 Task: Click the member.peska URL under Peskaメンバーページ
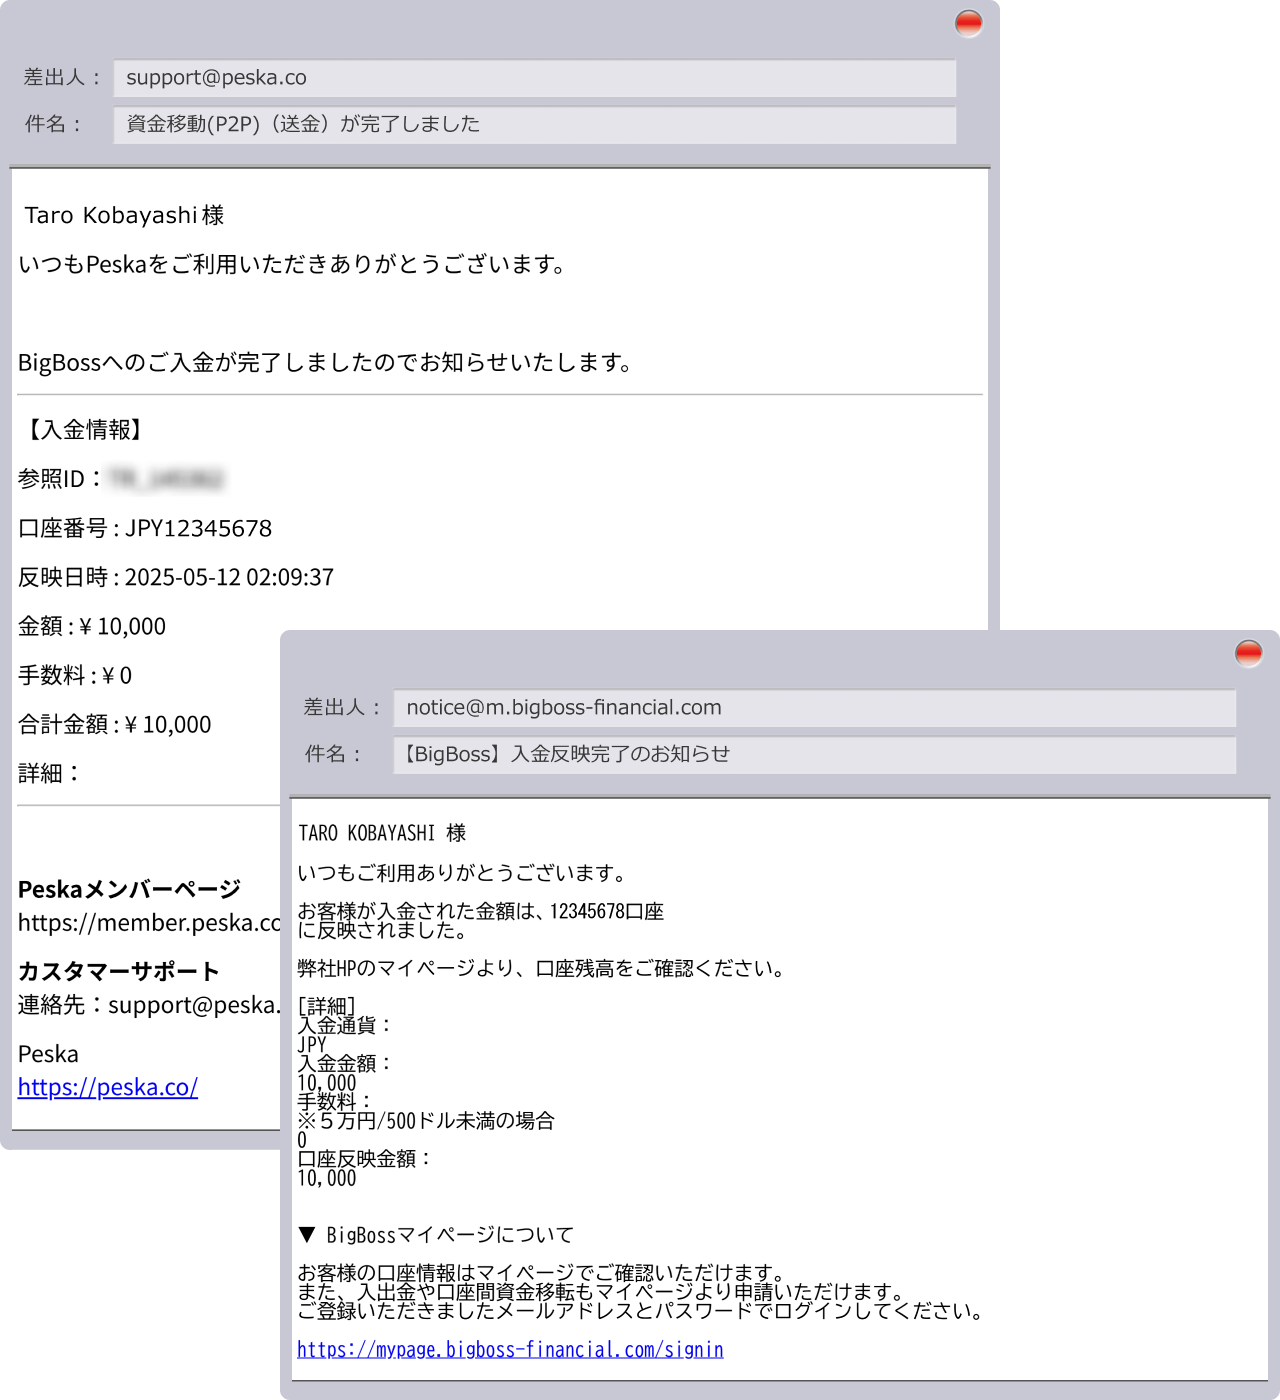click(x=148, y=922)
